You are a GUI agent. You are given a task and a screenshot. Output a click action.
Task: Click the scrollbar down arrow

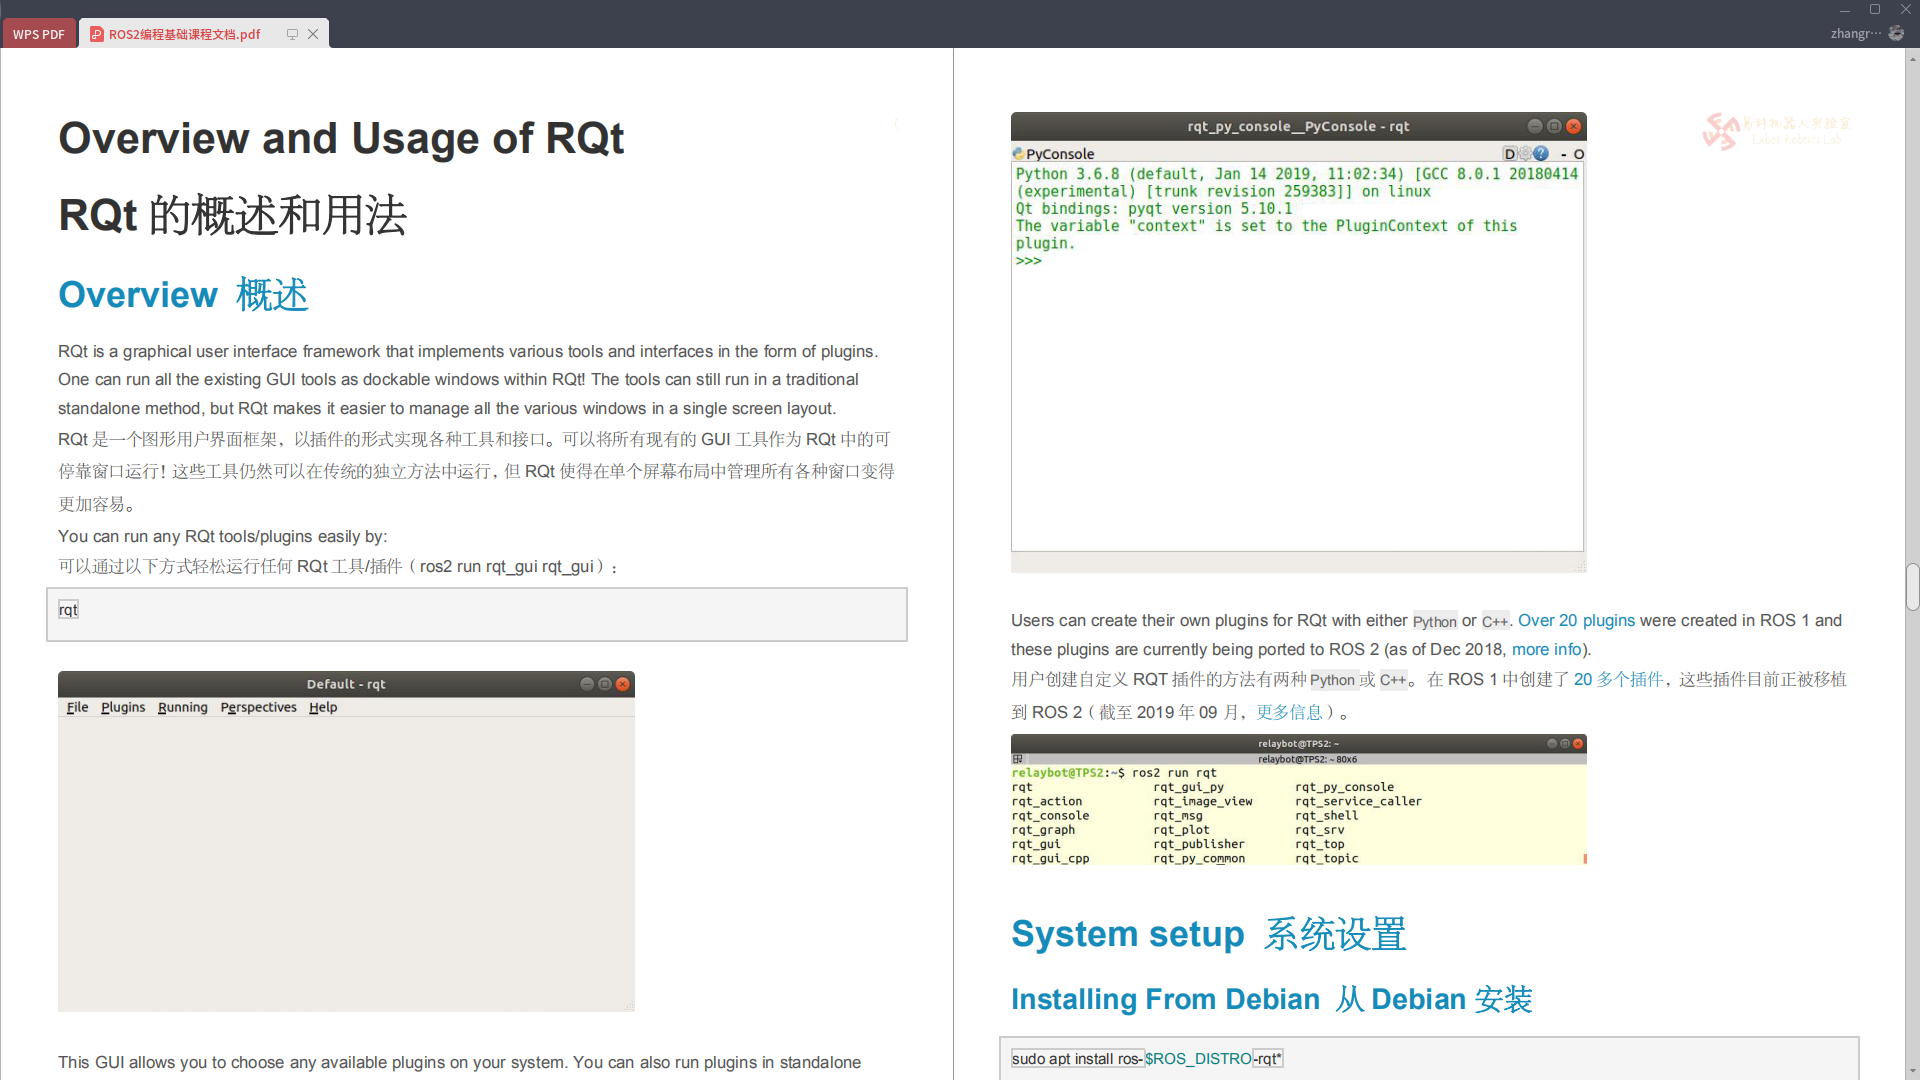coord(1912,1071)
